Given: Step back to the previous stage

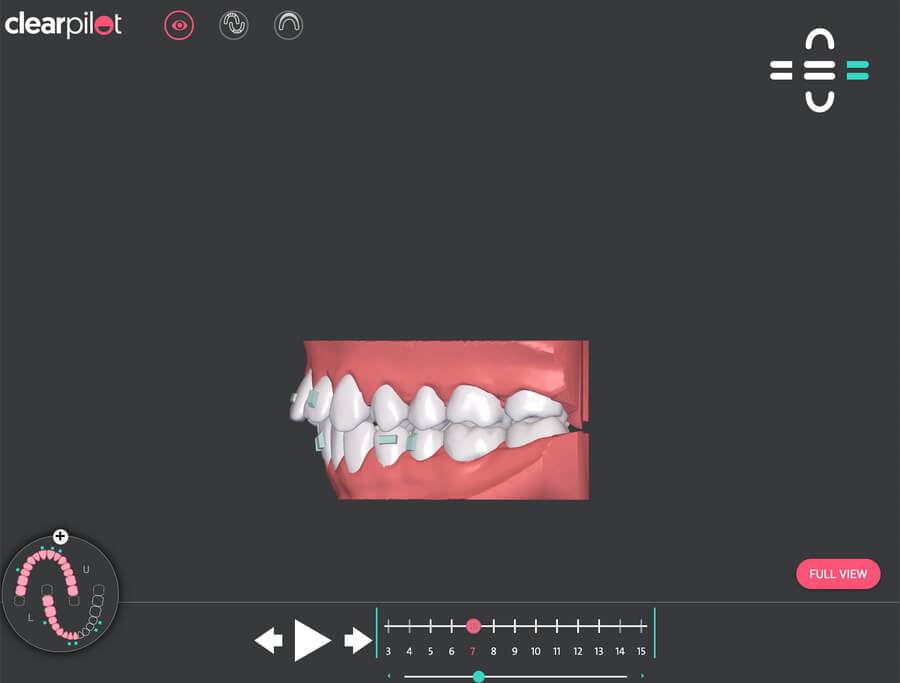Looking at the screenshot, I should coord(268,640).
